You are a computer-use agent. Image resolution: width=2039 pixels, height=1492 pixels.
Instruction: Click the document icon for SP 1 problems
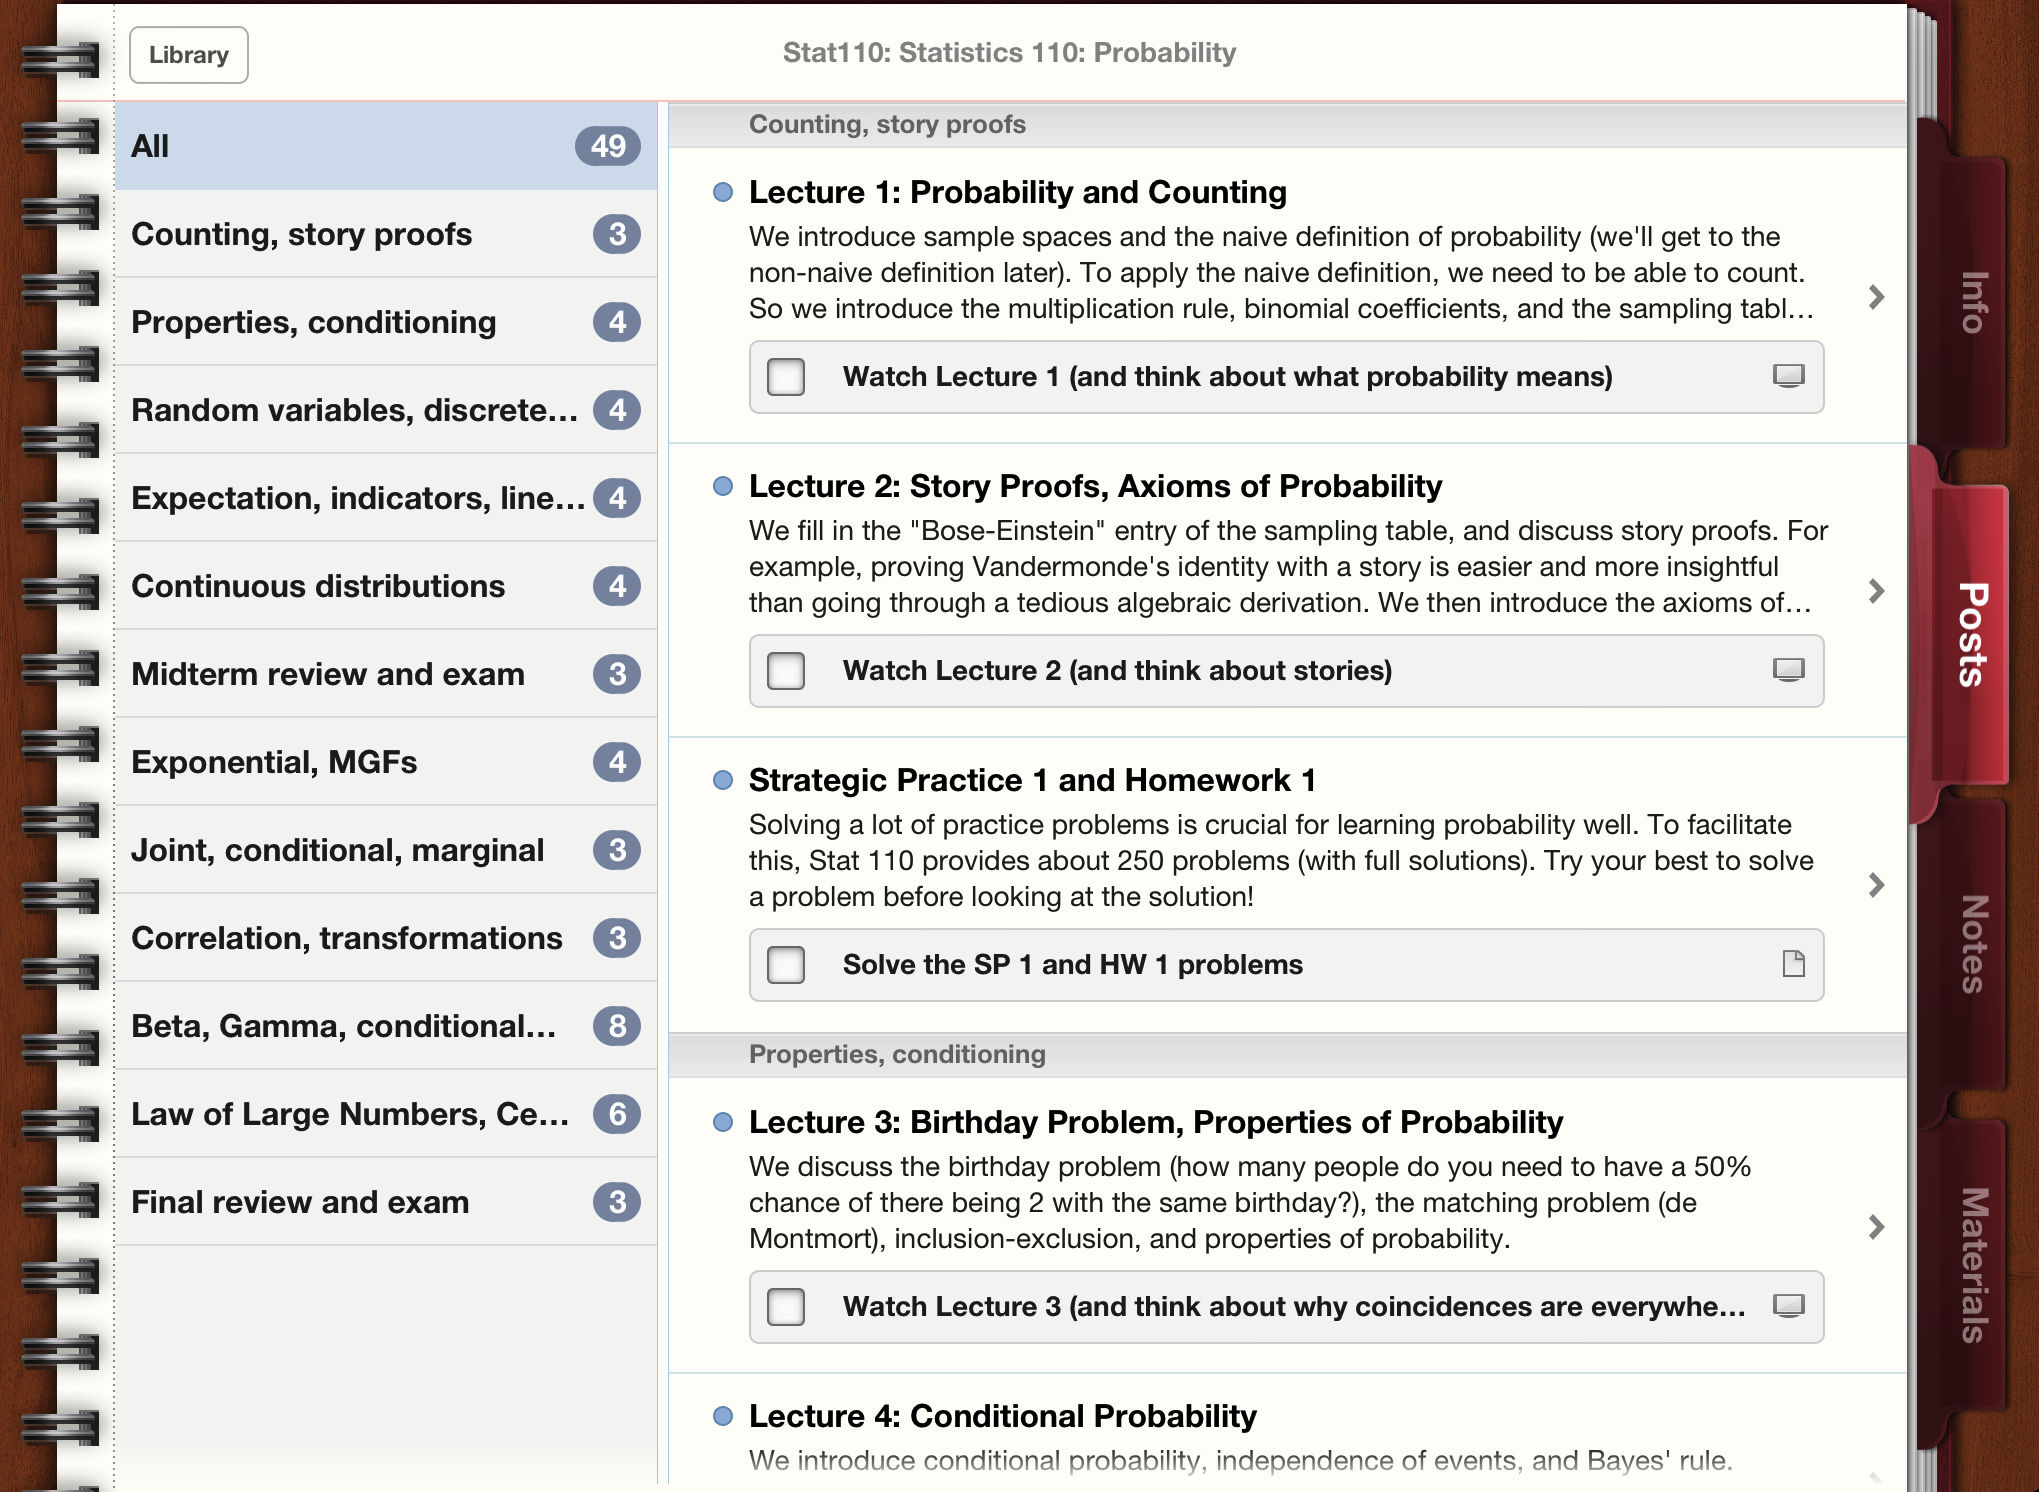(1793, 964)
